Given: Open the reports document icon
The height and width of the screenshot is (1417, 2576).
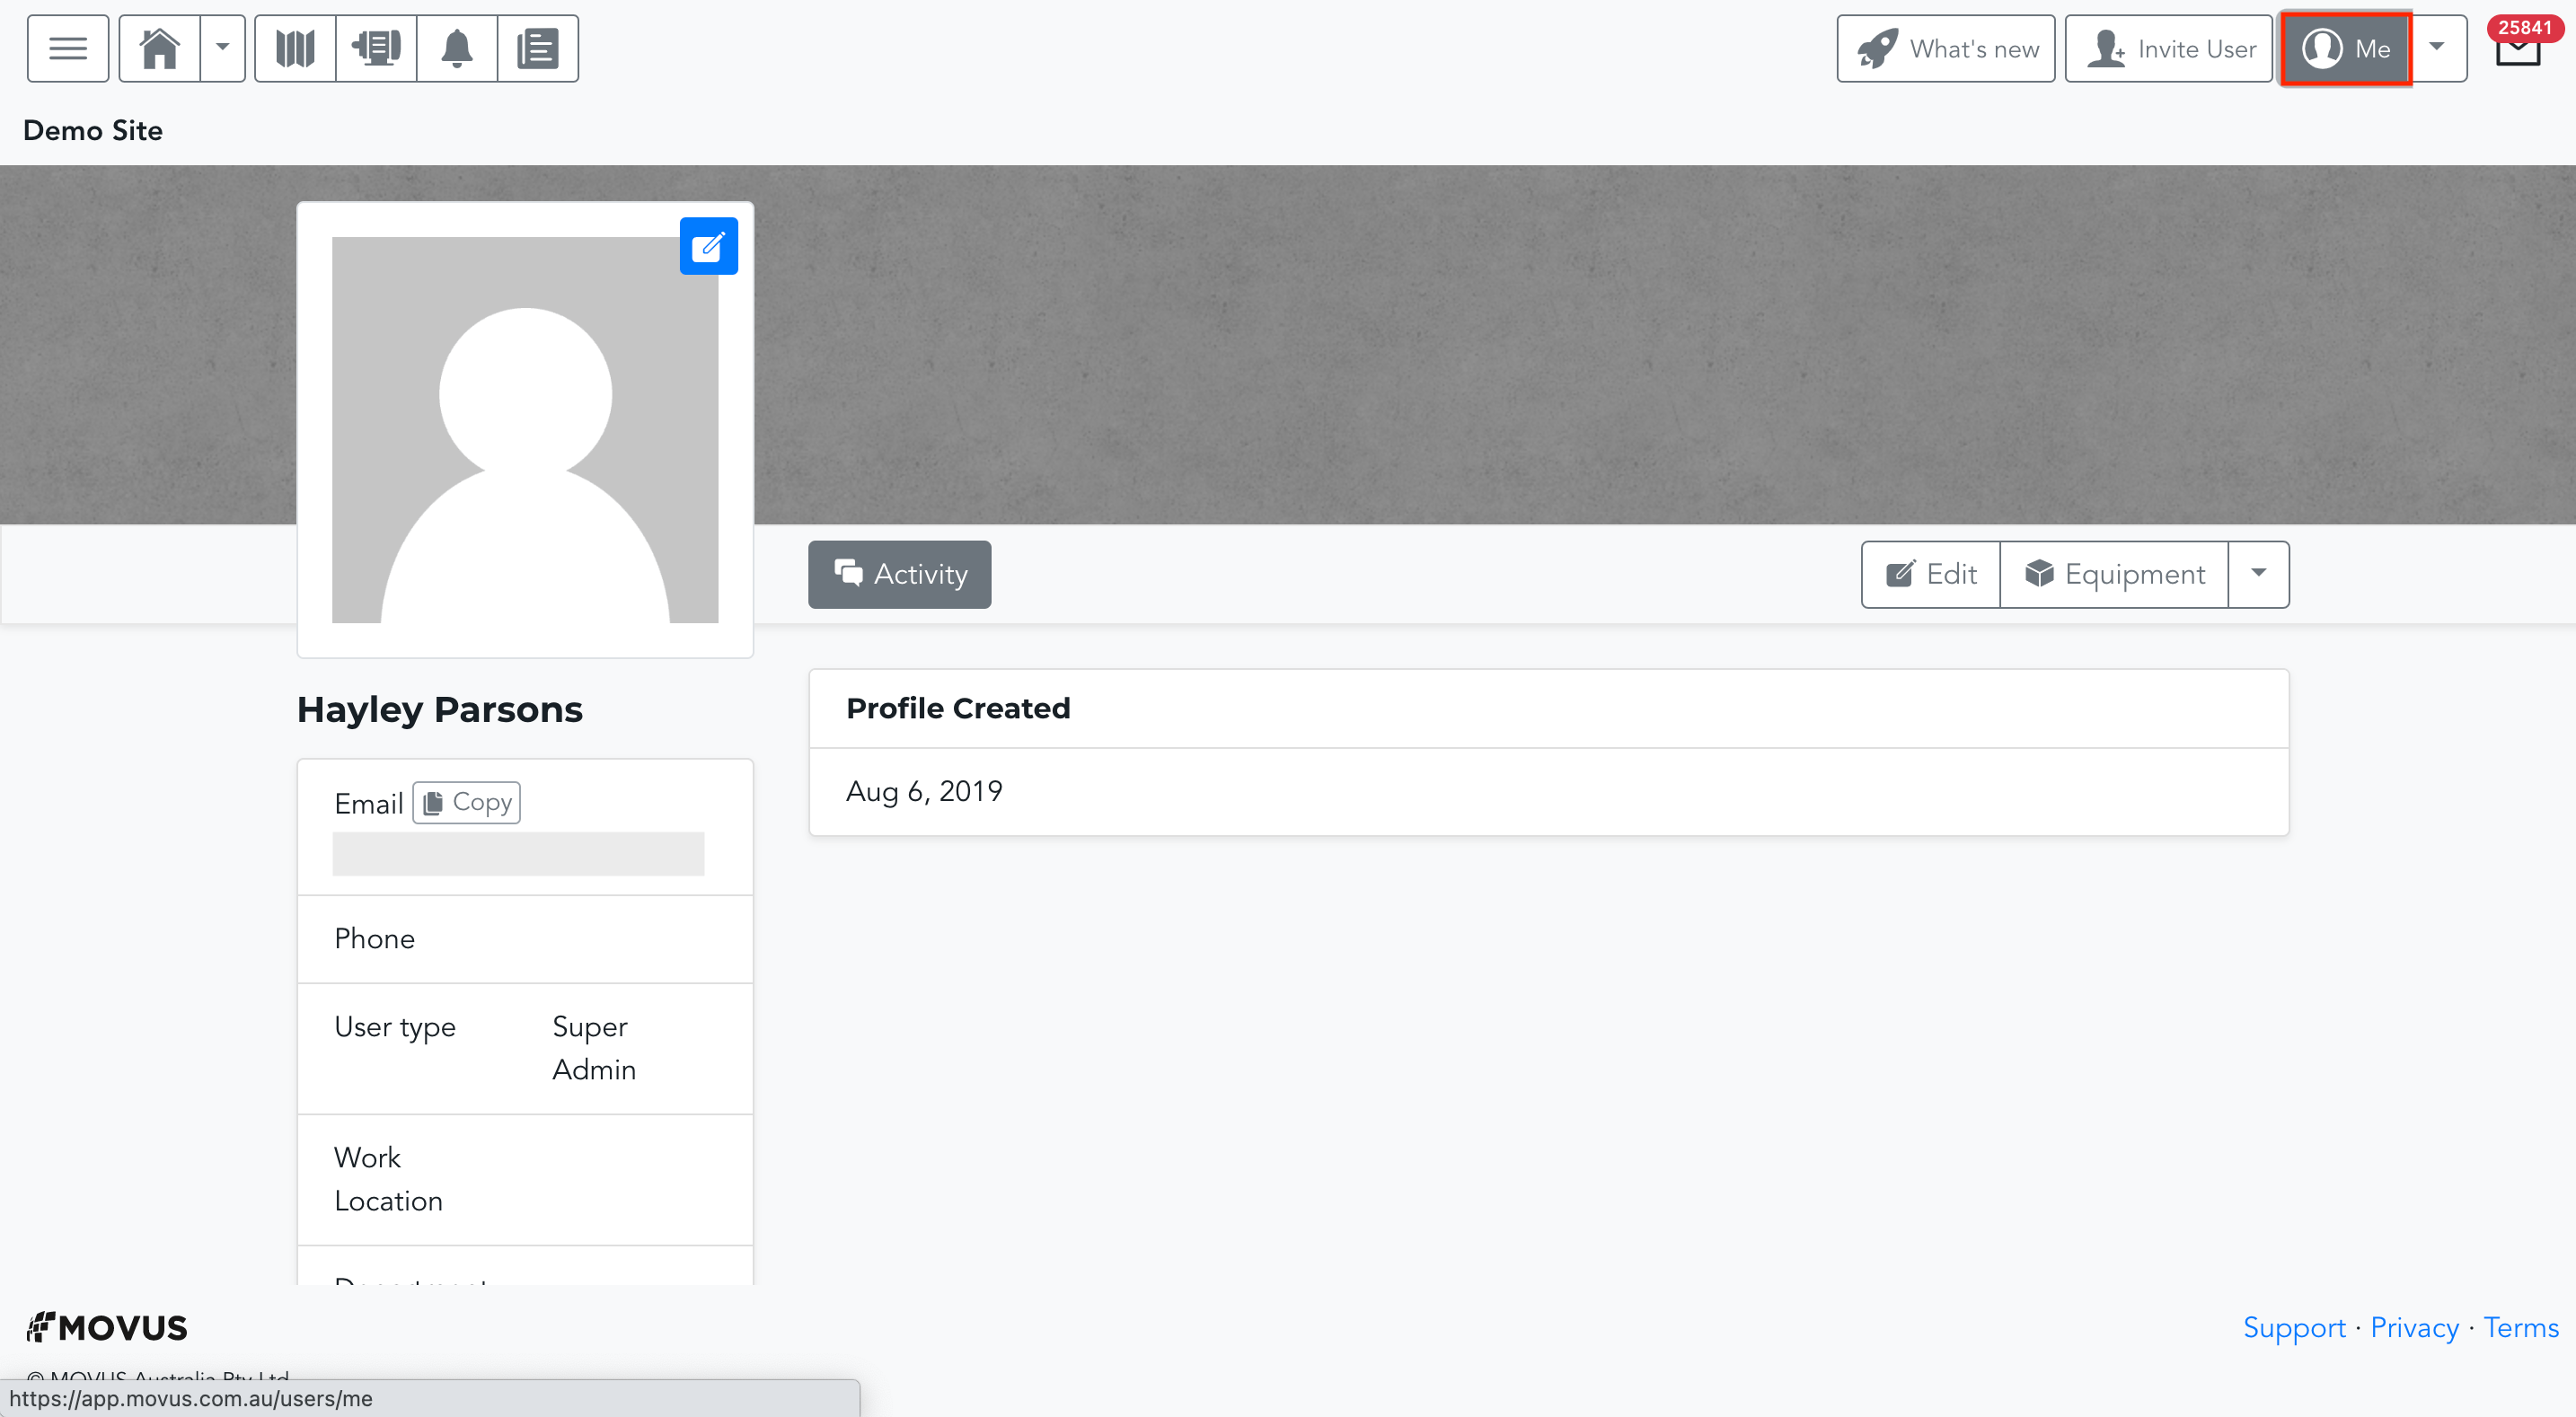Looking at the screenshot, I should click(x=538, y=48).
